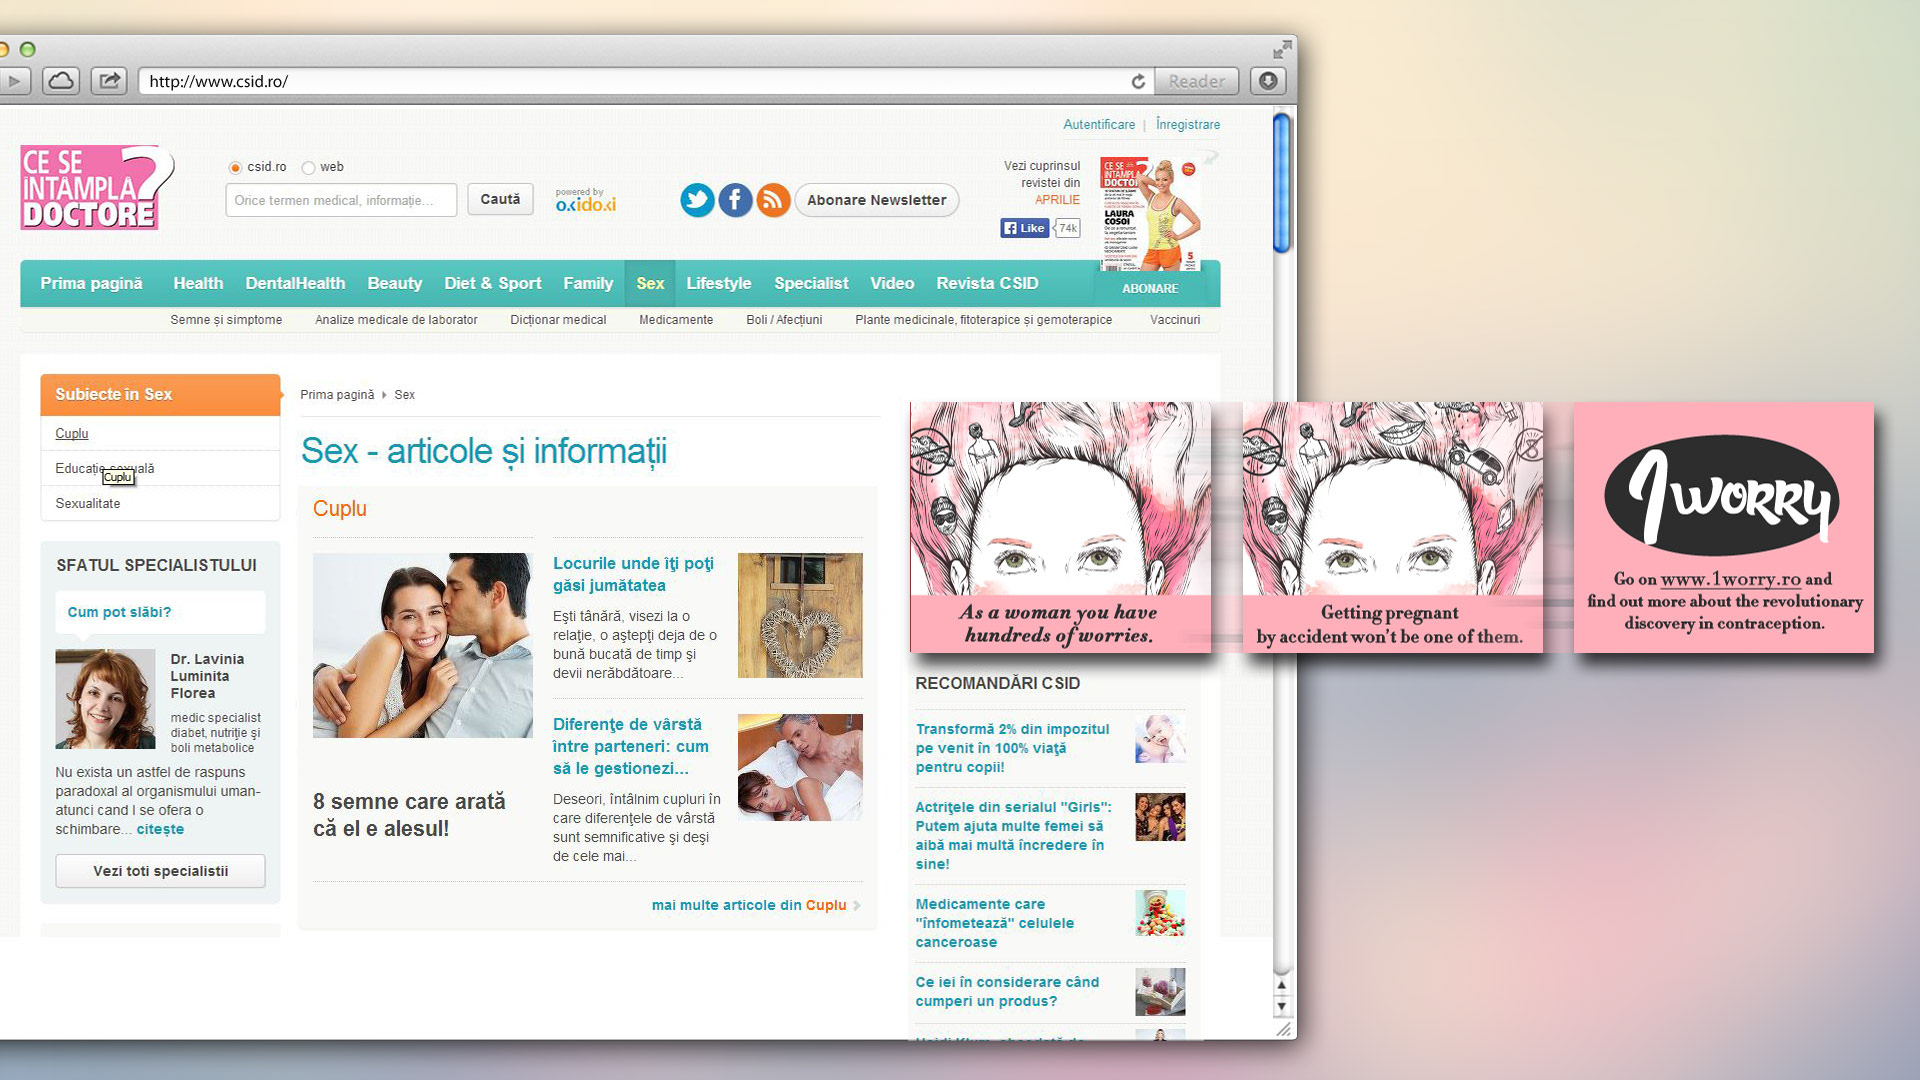Click the CSID site logo
This screenshot has width=1920, height=1080.
(97, 188)
